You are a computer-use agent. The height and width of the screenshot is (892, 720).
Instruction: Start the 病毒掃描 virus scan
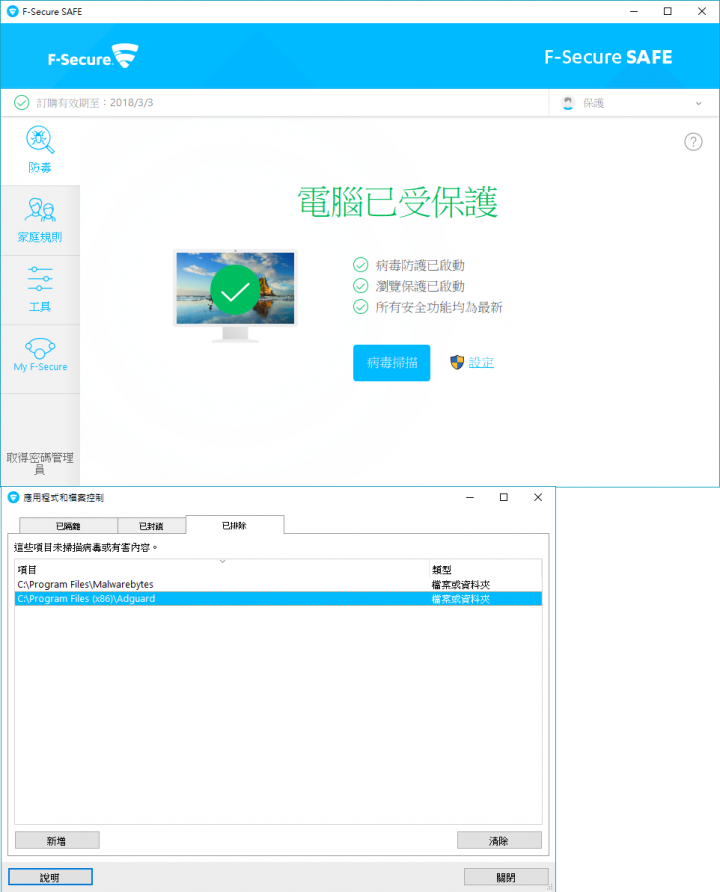[391, 362]
